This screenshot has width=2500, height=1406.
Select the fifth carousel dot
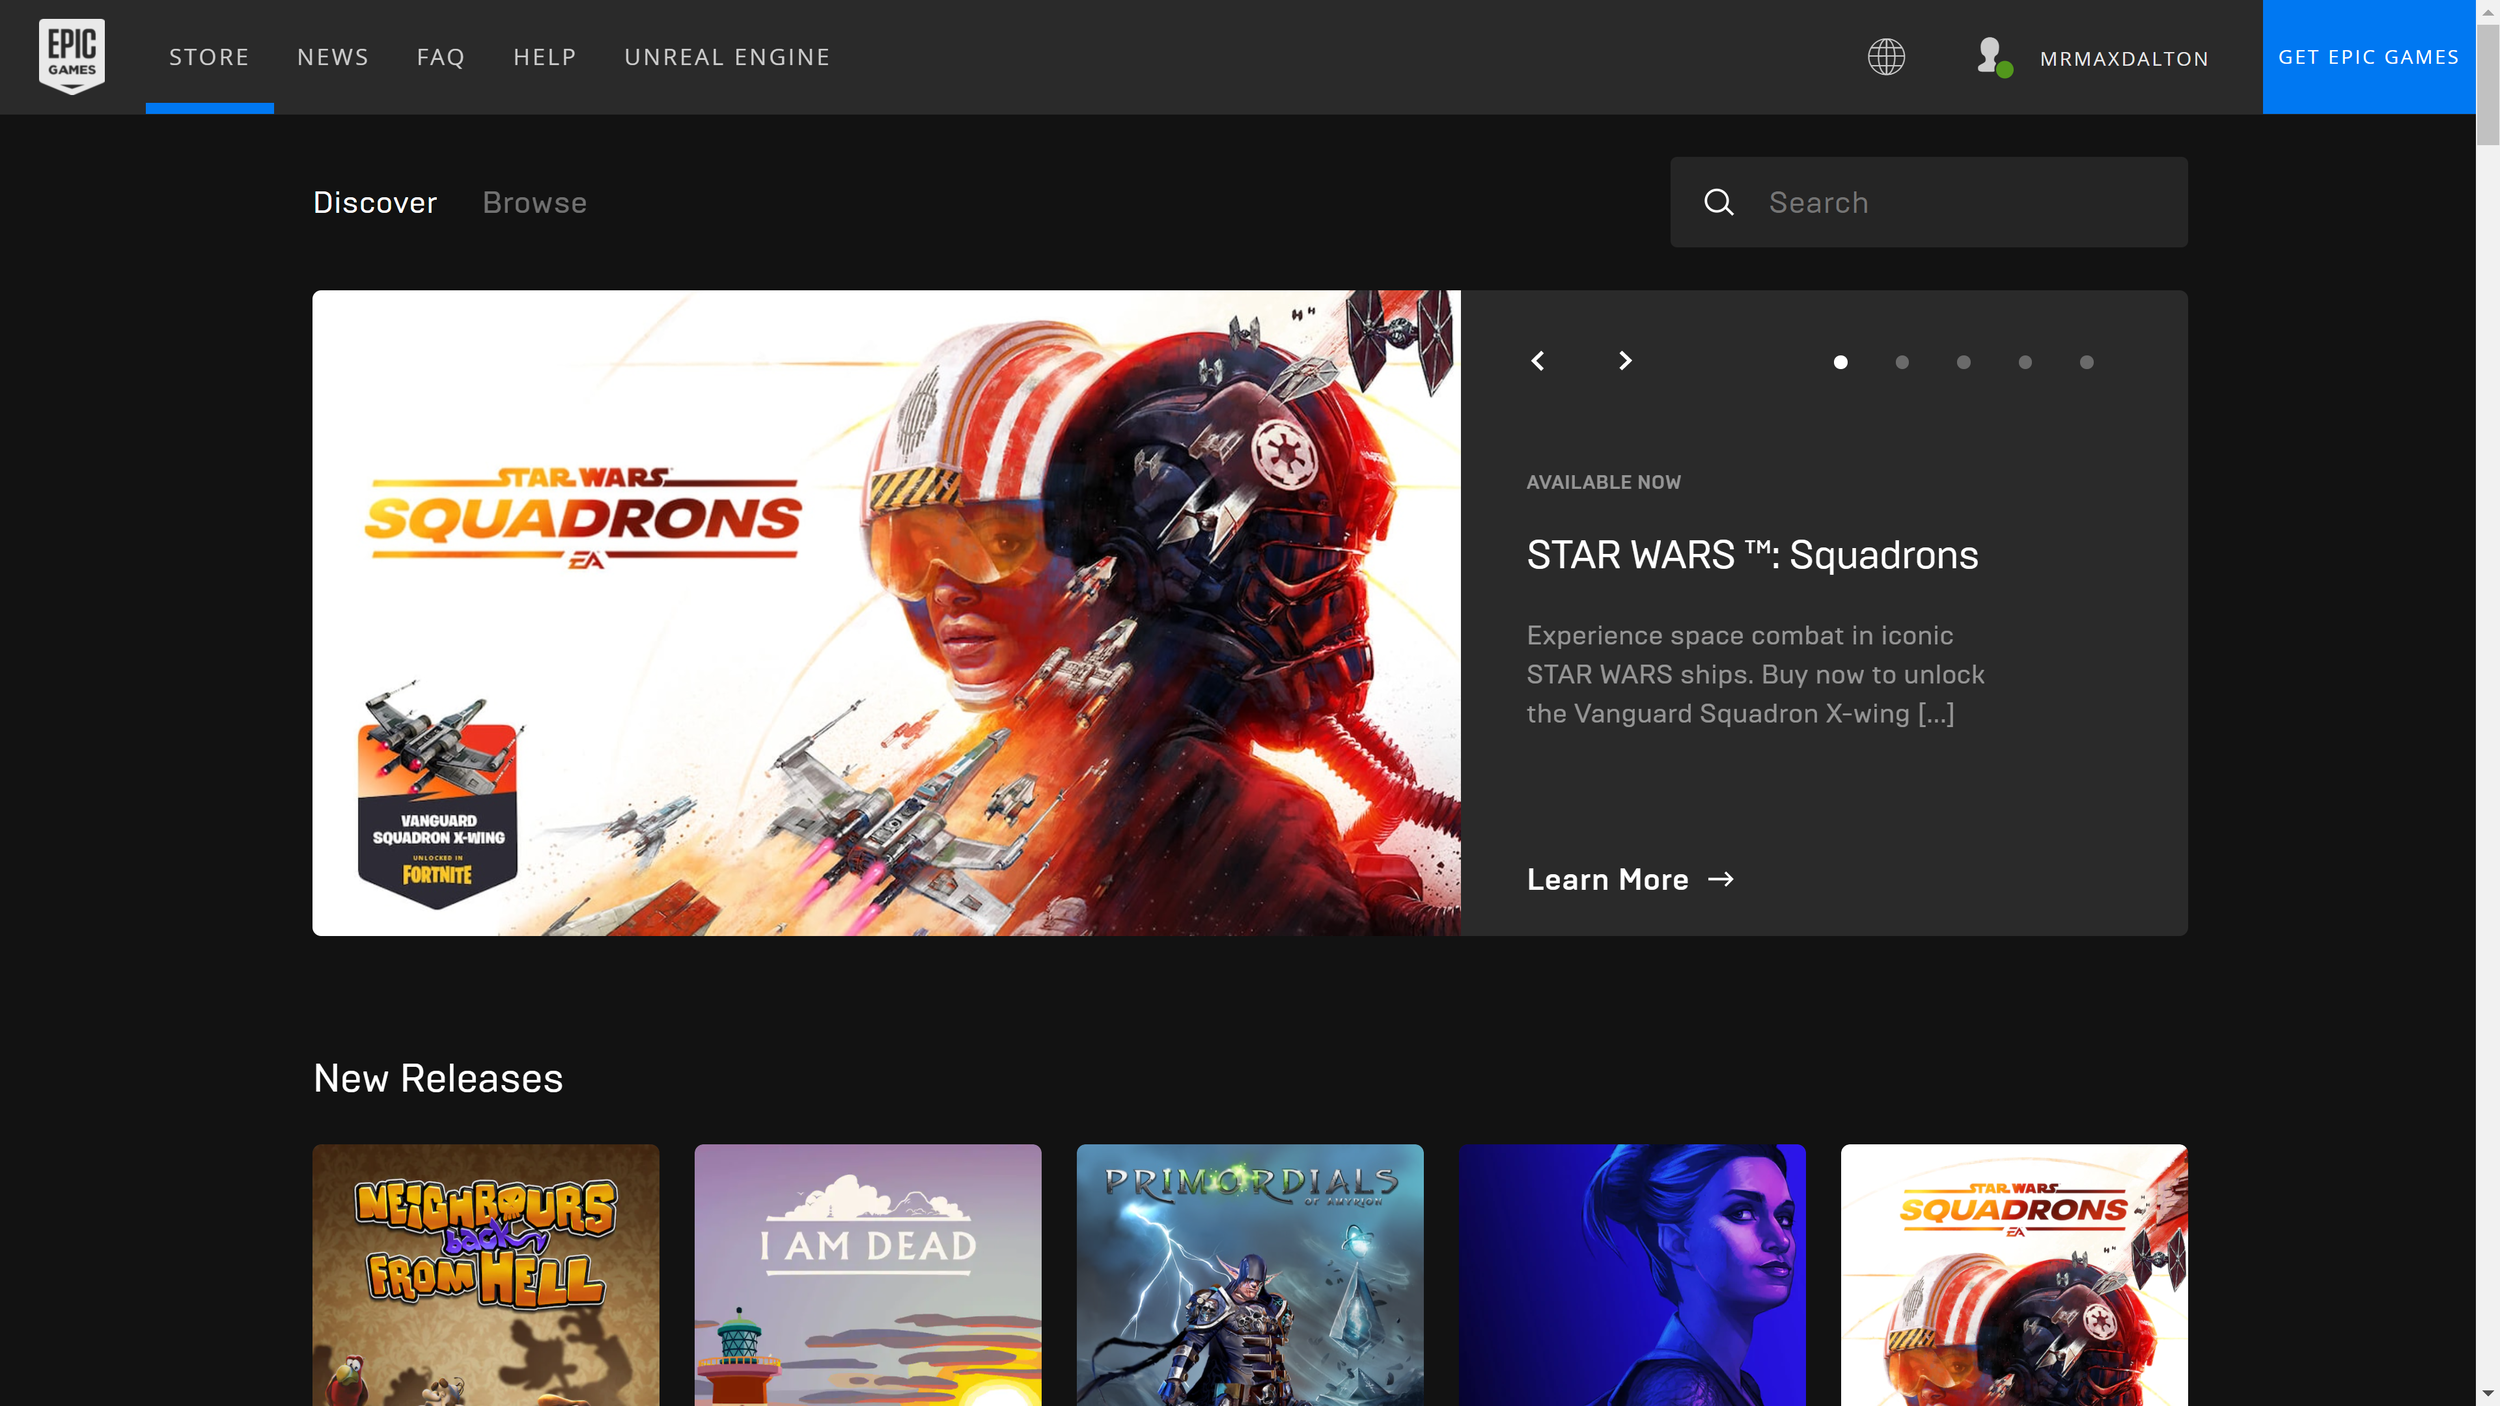click(x=2086, y=362)
